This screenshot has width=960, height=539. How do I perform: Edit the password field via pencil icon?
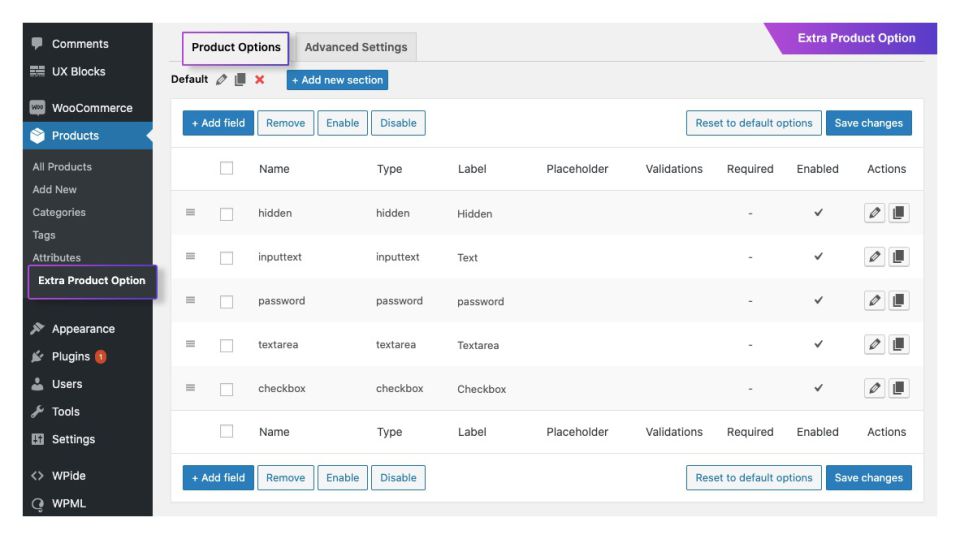point(875,301)
